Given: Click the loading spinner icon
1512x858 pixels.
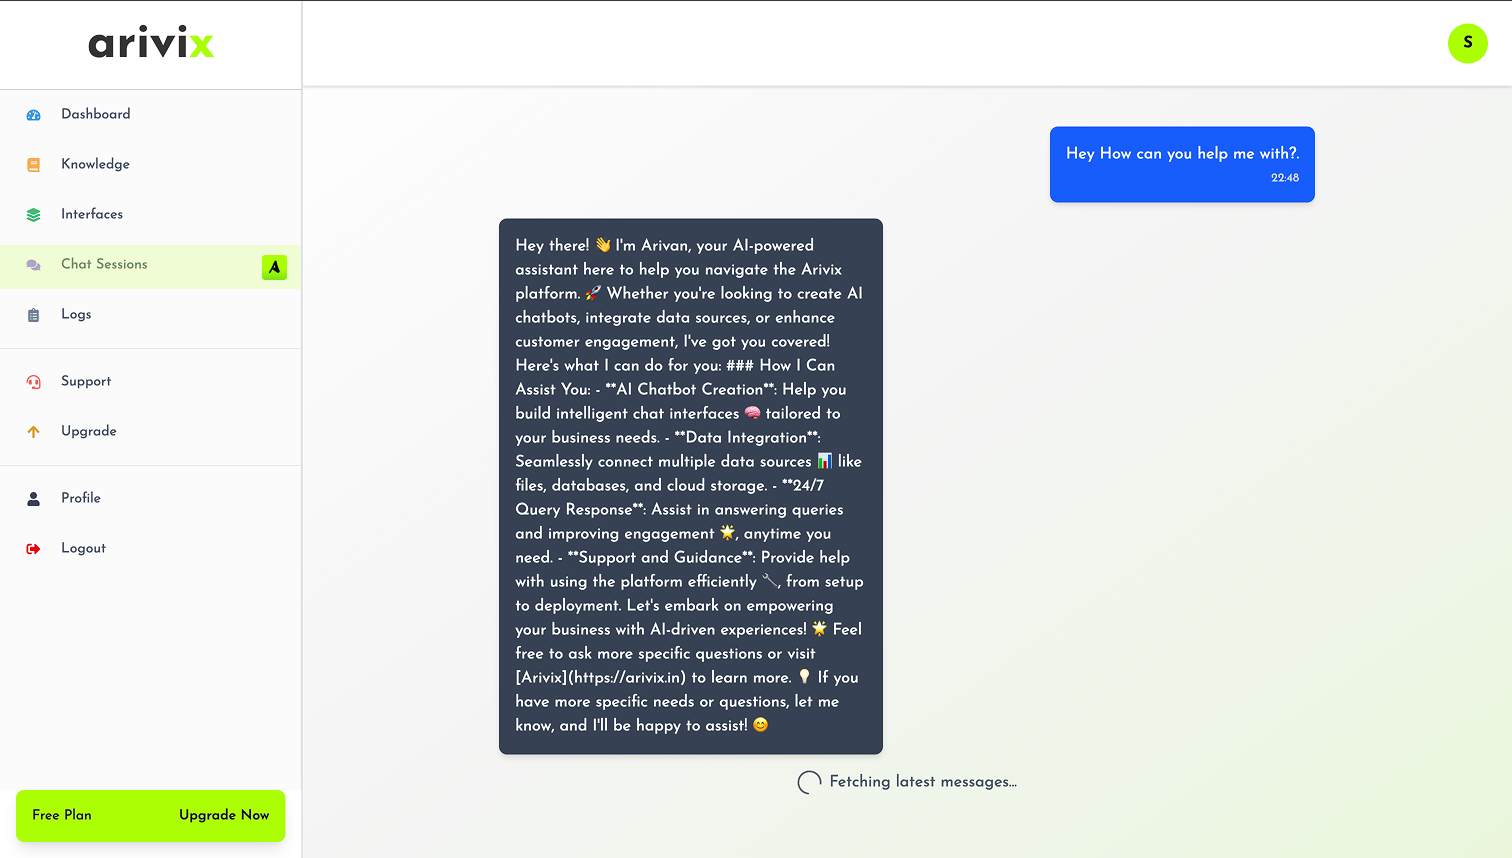Looking at the screenshot, I should tap(809, 782).
